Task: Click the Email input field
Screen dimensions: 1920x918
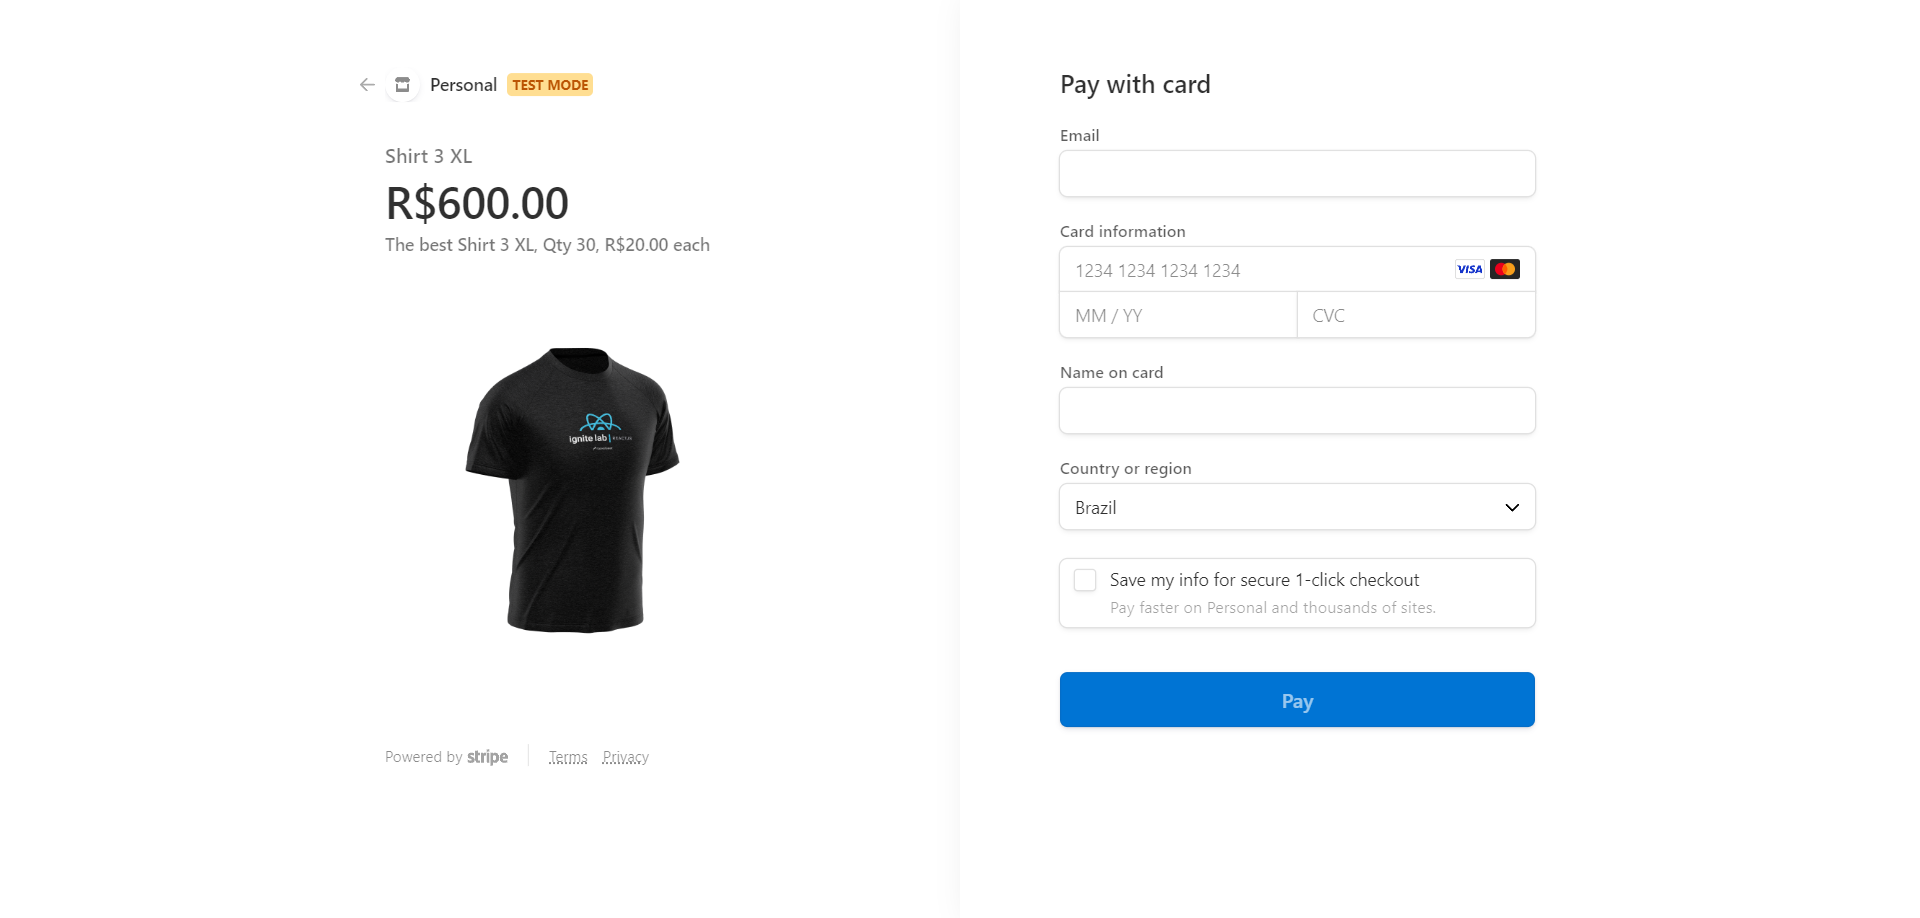Action: click(1296, 173)
